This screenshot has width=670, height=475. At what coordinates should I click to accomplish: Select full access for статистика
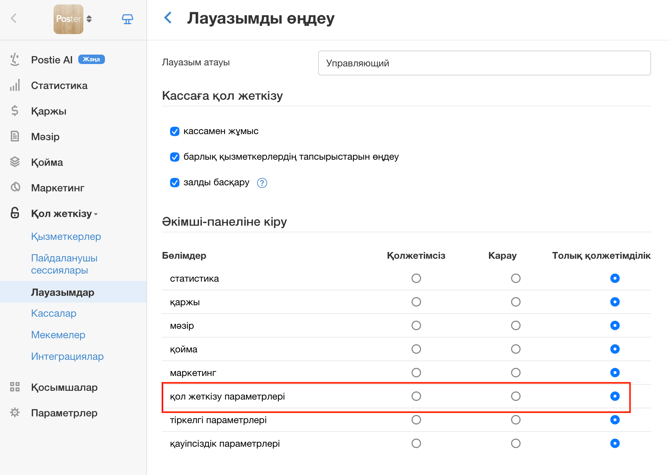[x=615, y=279]
